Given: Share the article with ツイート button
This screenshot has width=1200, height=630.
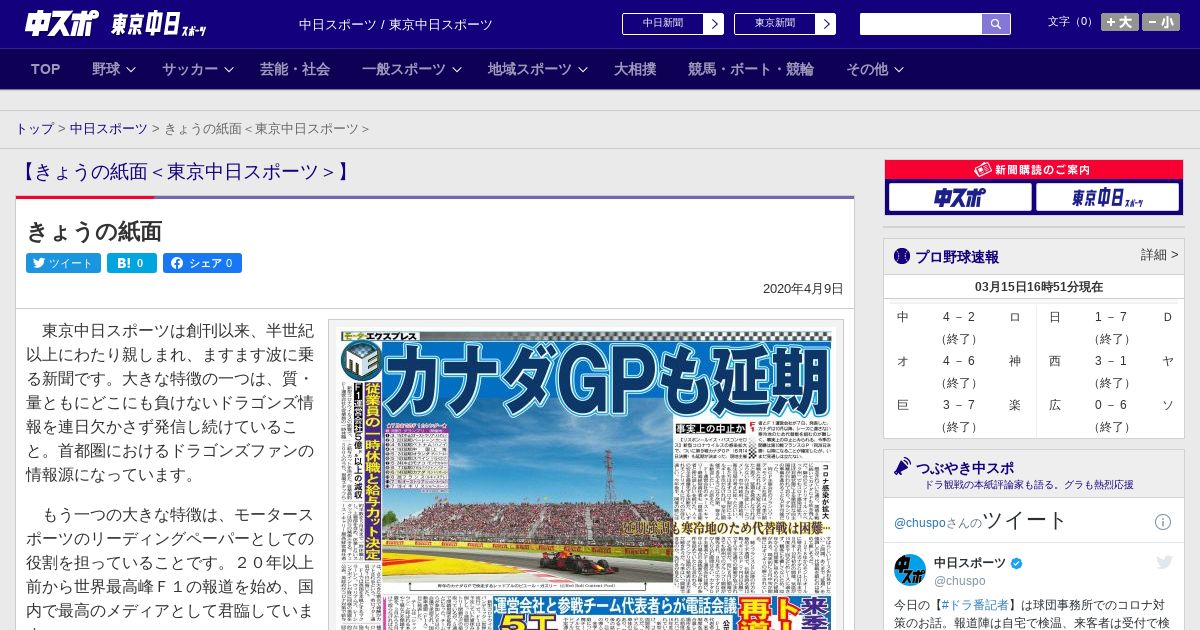Looking at the screenshot, I should (x=63, y=263).
